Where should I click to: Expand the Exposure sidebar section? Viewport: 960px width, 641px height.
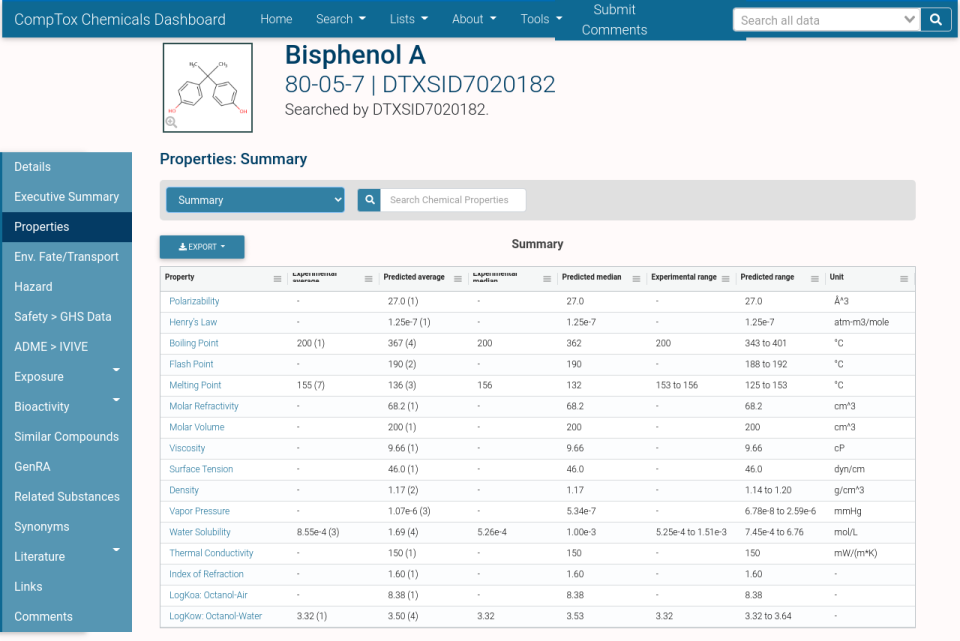point(116,371)
